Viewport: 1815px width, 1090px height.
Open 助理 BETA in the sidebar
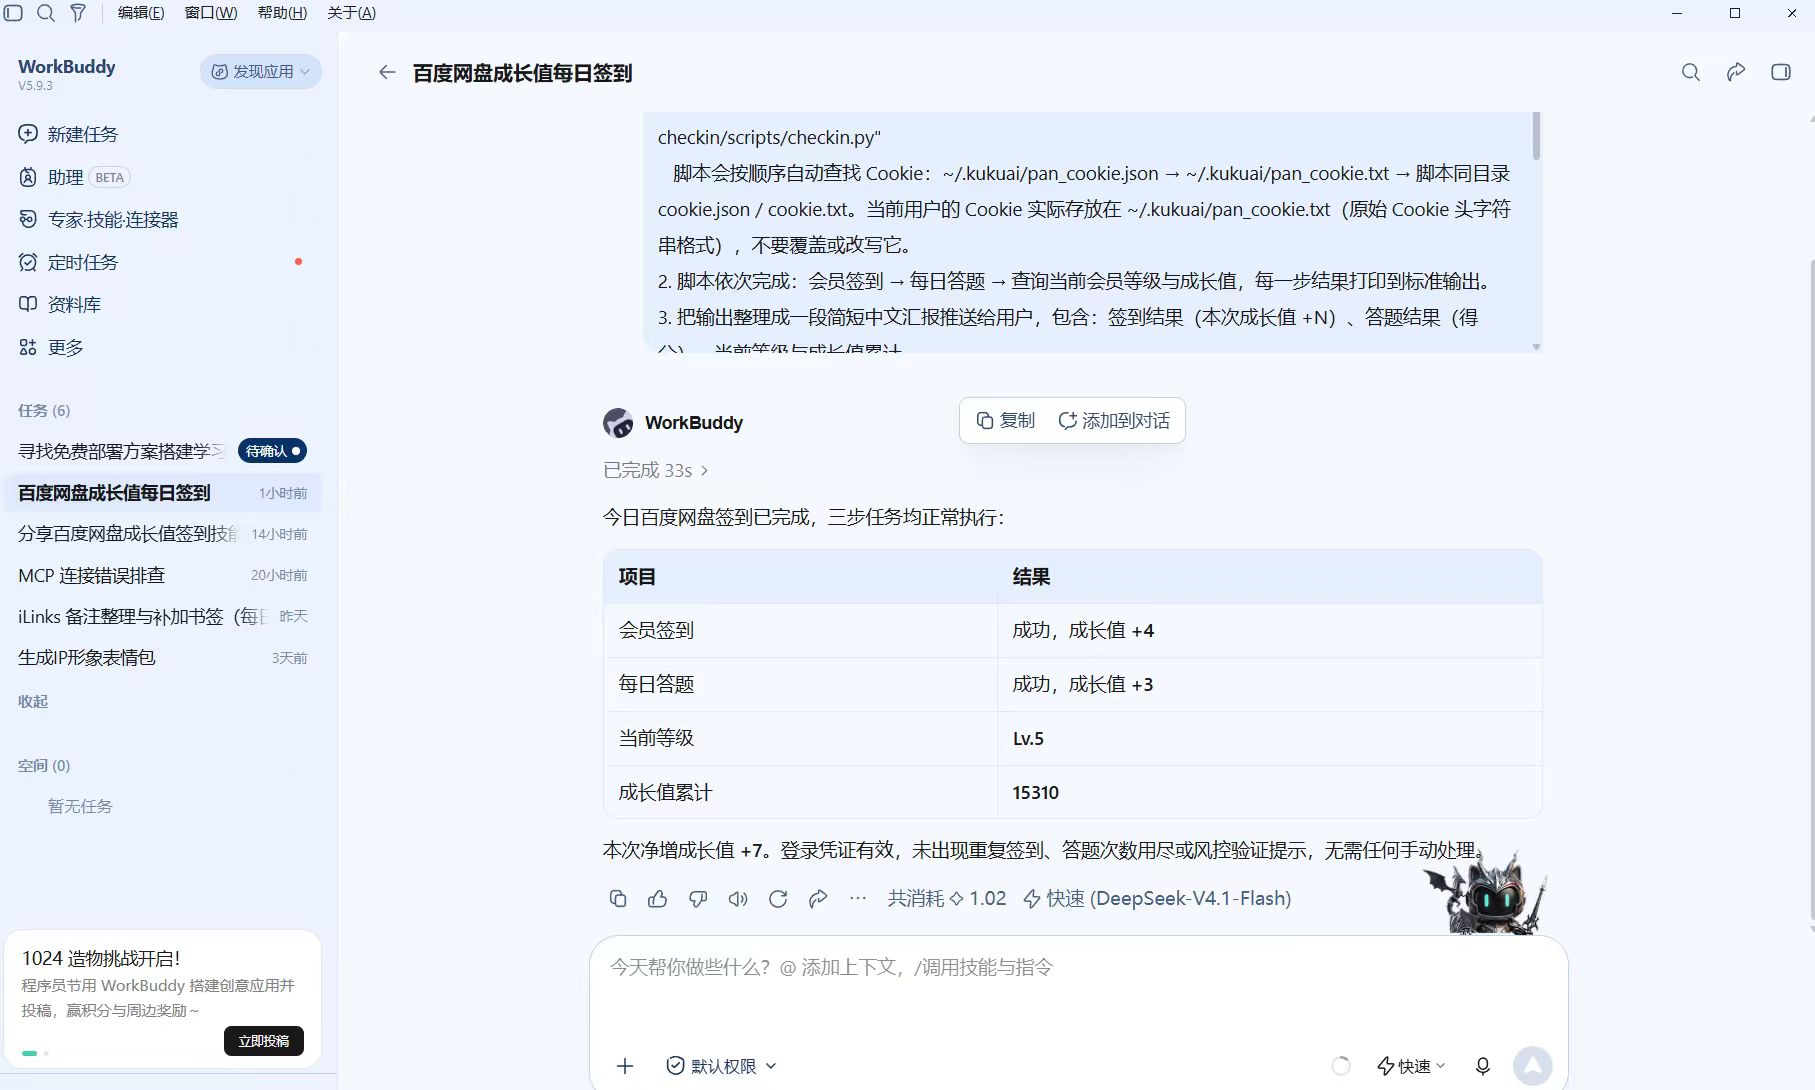pos(75,177)
